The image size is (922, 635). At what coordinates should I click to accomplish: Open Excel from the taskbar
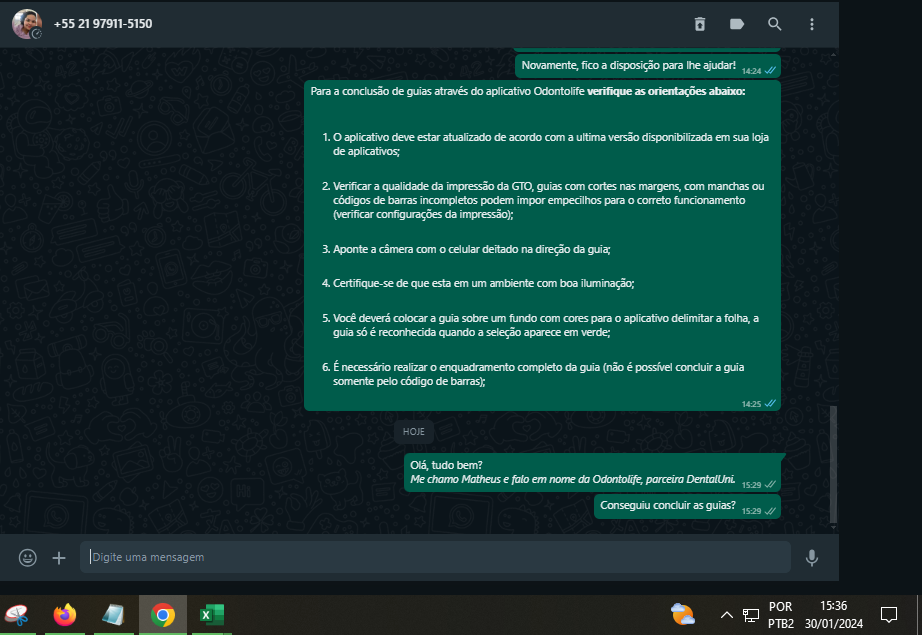coord(211,615)
